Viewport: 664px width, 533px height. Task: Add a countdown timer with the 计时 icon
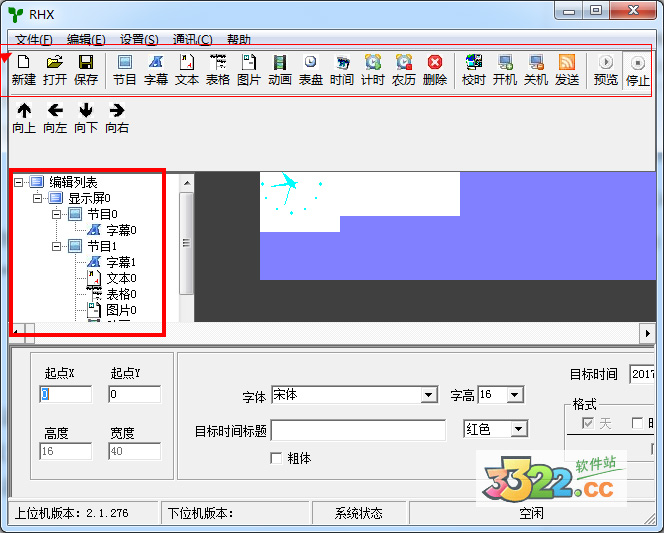[x=373, y=70]
